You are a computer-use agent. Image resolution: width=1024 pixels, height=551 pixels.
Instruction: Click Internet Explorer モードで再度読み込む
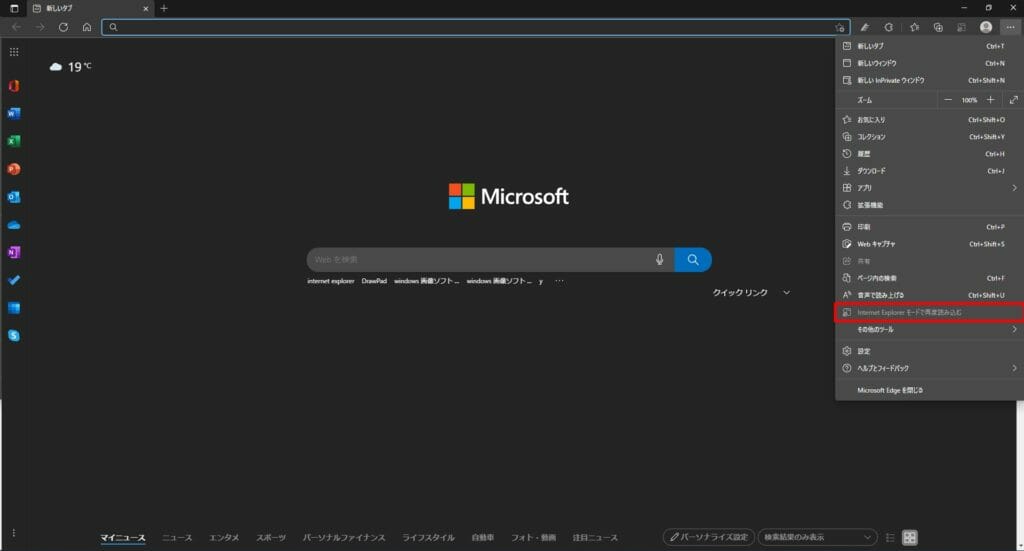(929, 313)
